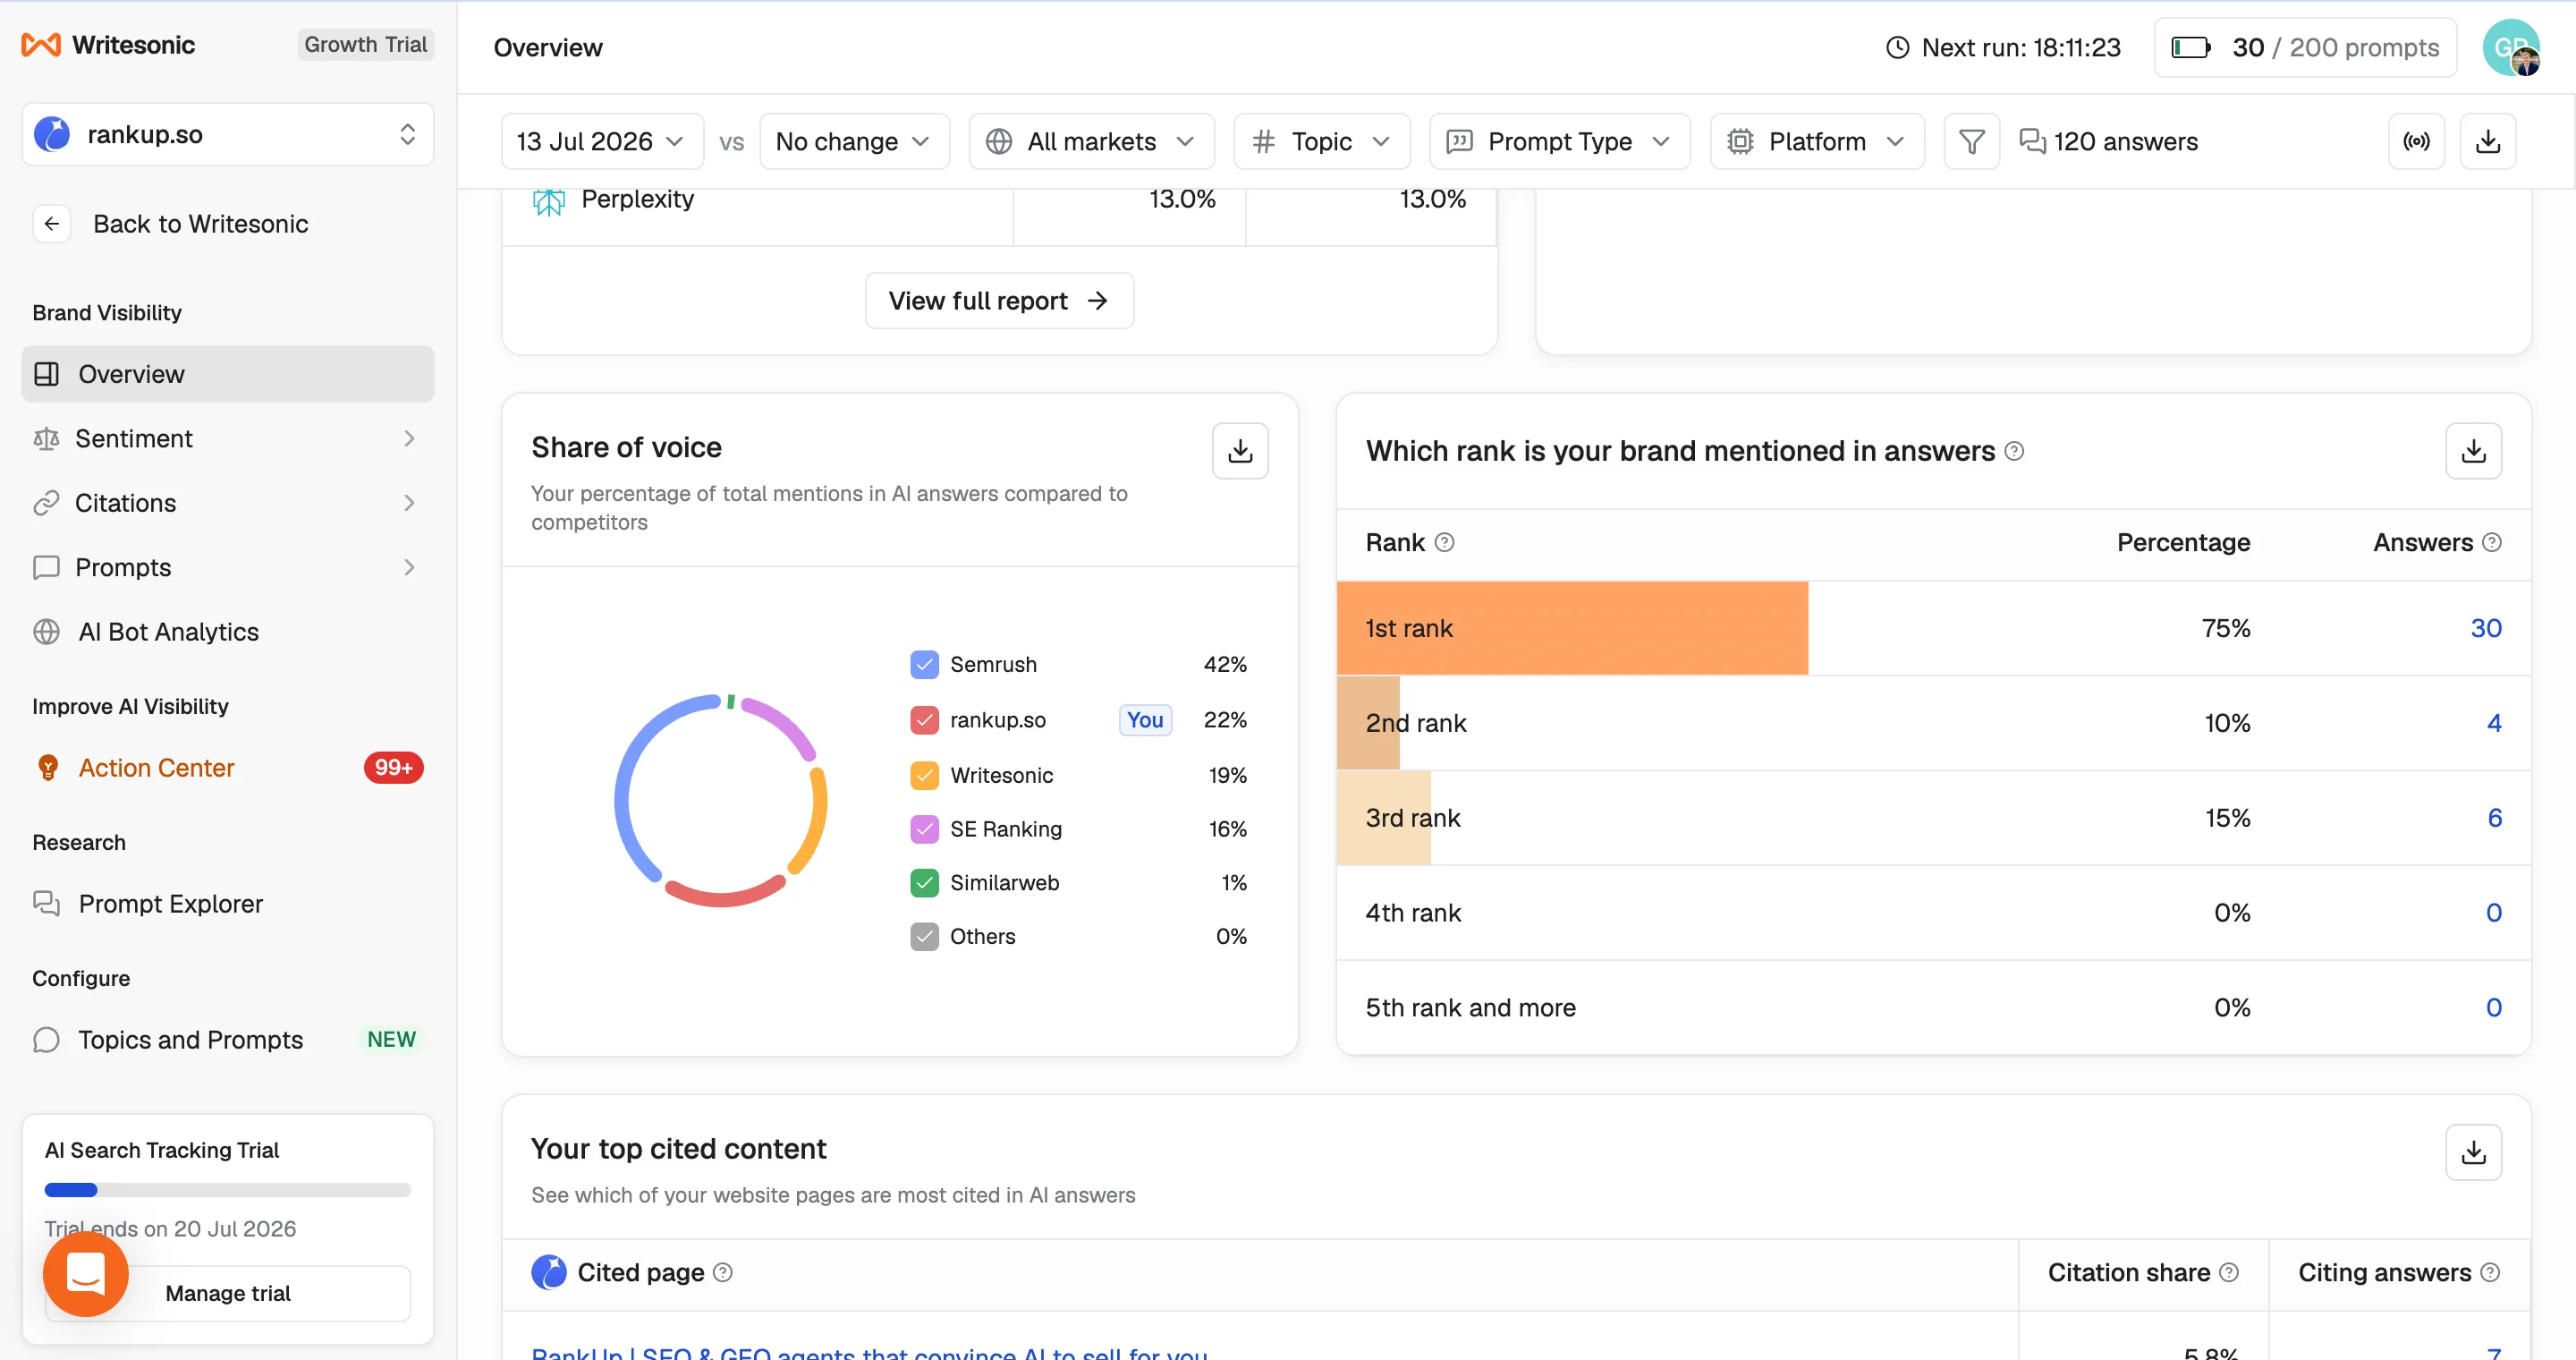Toggle the Writesonic legend checkbox
2576x1360 pixels.
tap(924, 775)
